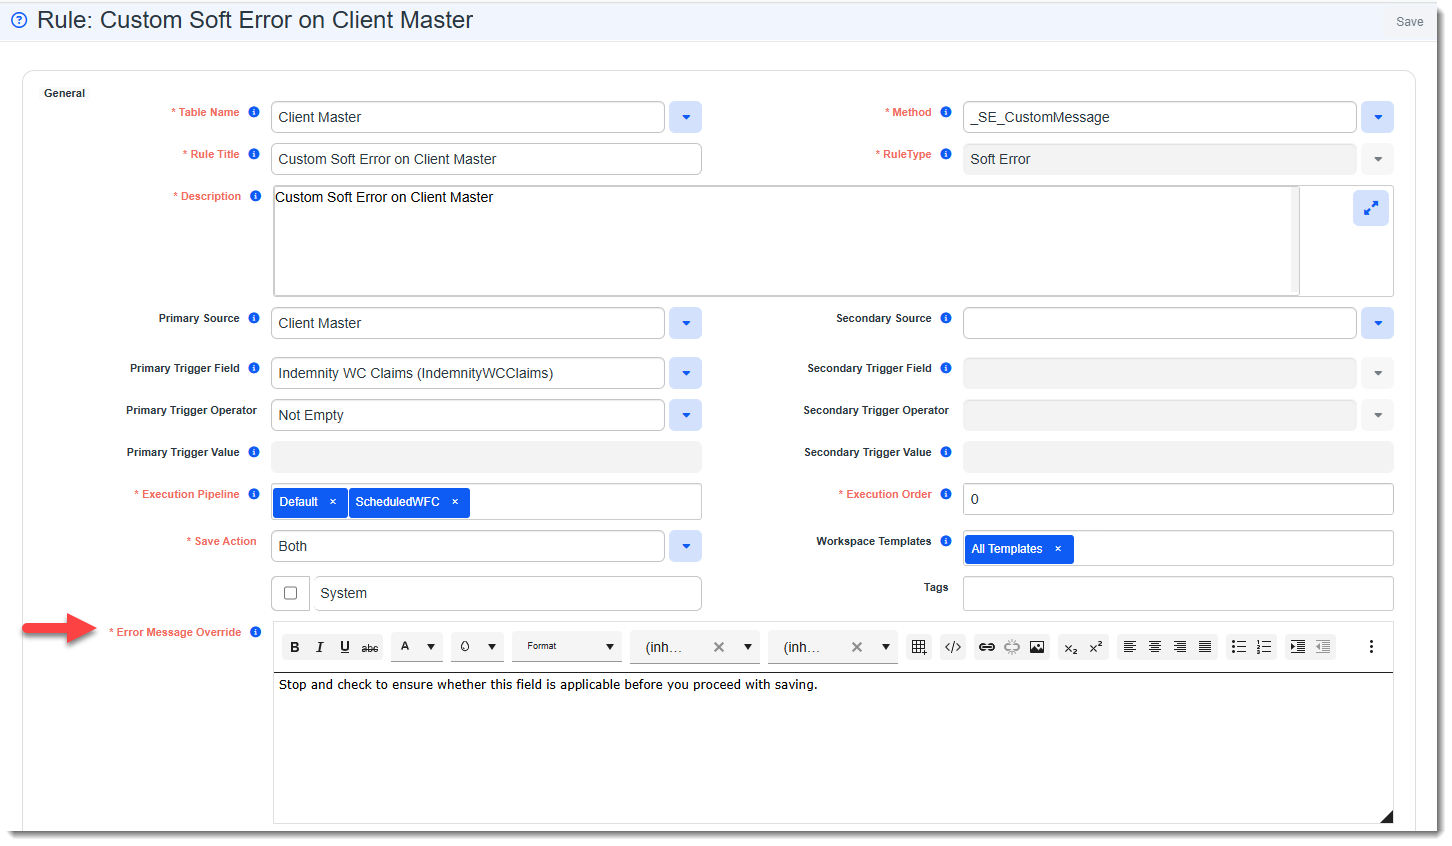Image resolution: width=1452 pixels, height=846 pixels.
Task: Click the Error Message Override text body
Action: coord(833,748)
